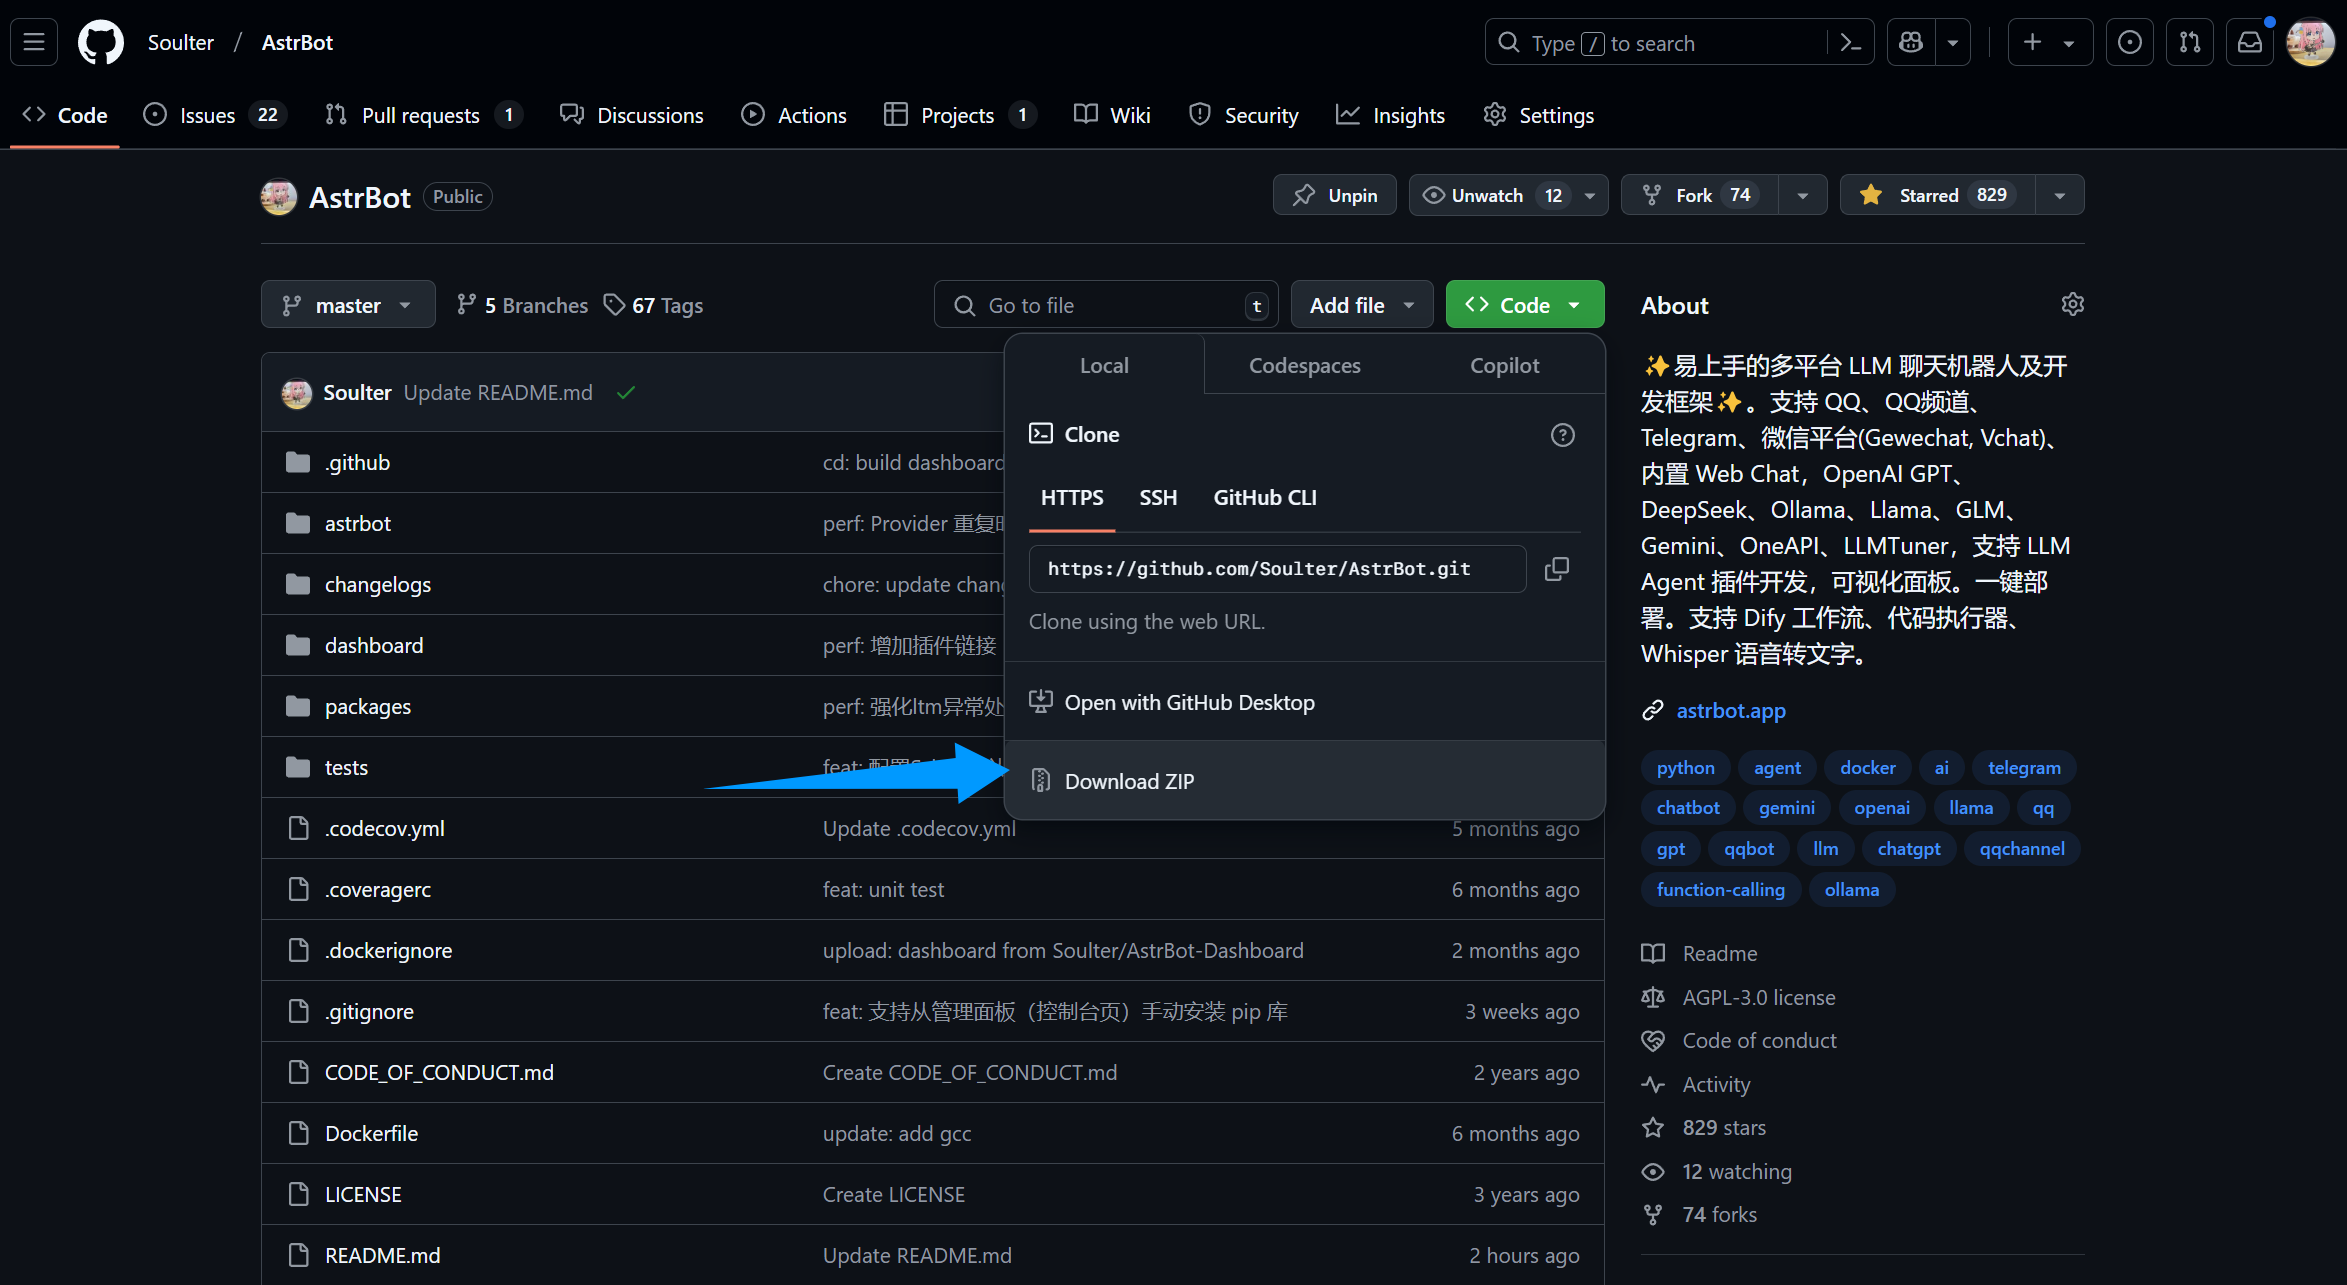Click Download ZIP
This screenshot has width=2347, height=1285.
pos(1129,782)
